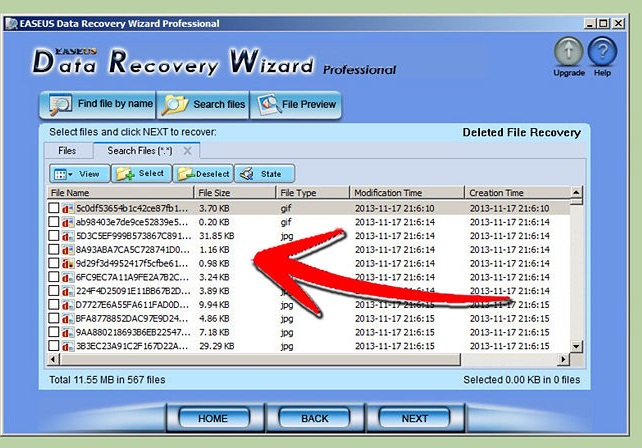The width and height of the screenshot is (642, 448).
Task: Select checkbox for 6FC9EC7A11A9FE2A7B2C file
Action: coord(54,277)
